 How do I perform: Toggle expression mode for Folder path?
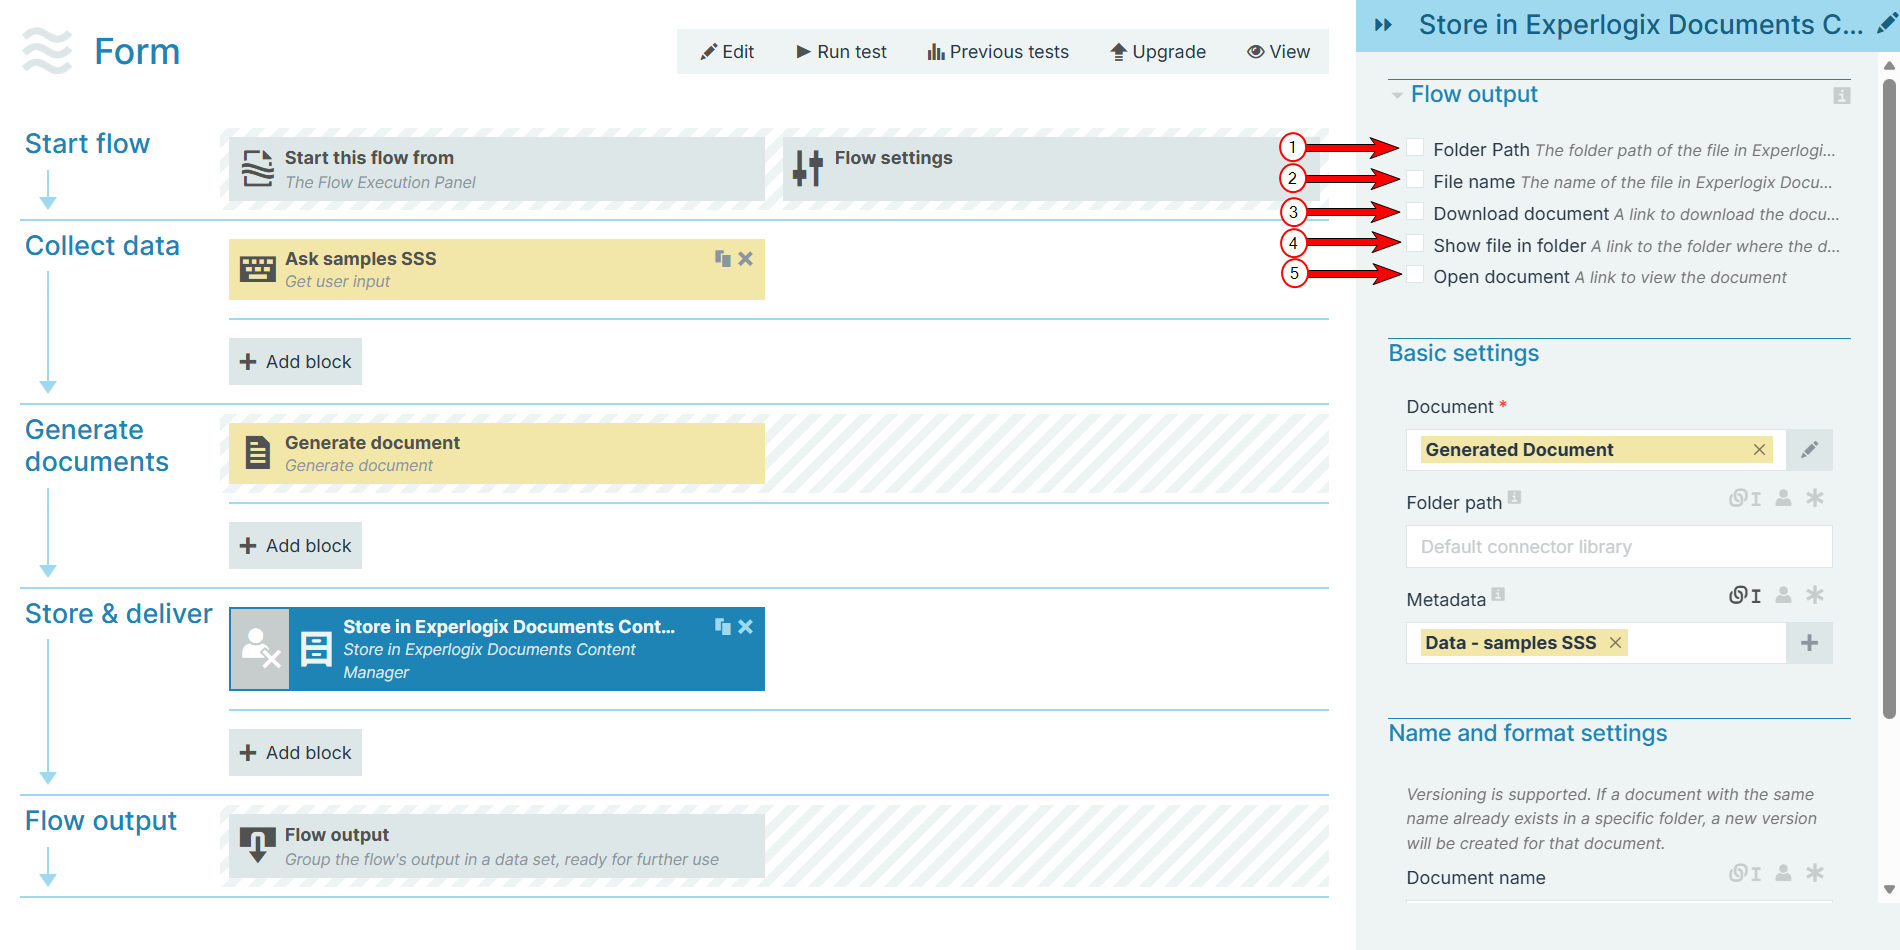[1745, 498]
